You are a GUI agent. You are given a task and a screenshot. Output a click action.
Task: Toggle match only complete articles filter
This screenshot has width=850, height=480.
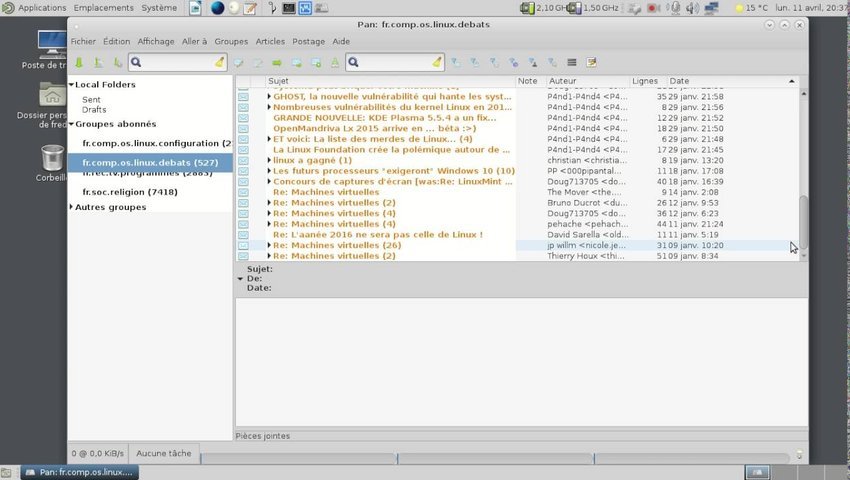(513, 63)
